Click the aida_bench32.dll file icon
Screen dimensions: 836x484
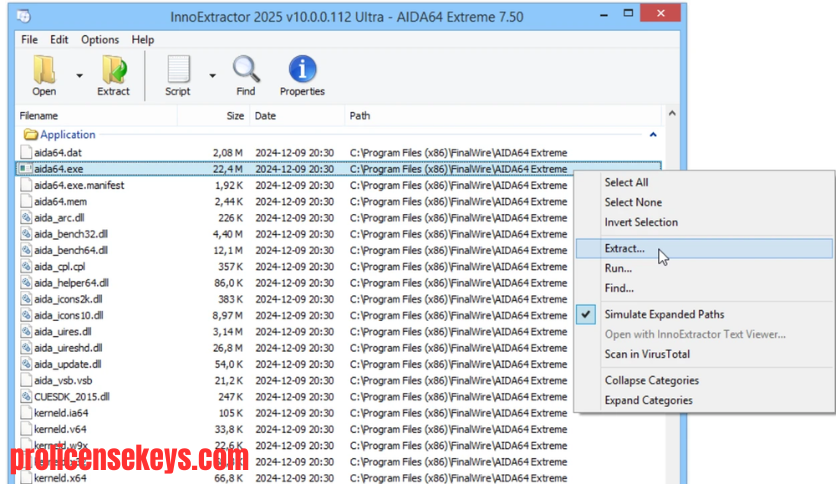point(26,234)
